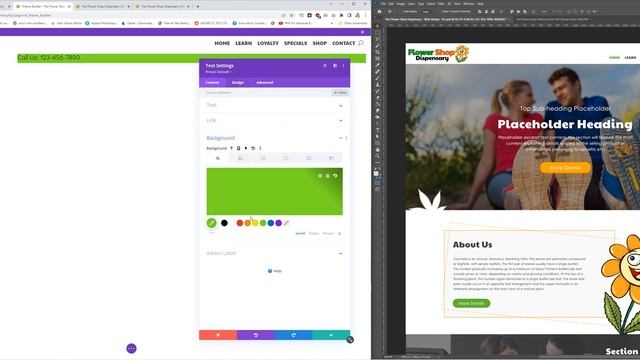Open Divi purple three-dot builder menu

[131, 349]
